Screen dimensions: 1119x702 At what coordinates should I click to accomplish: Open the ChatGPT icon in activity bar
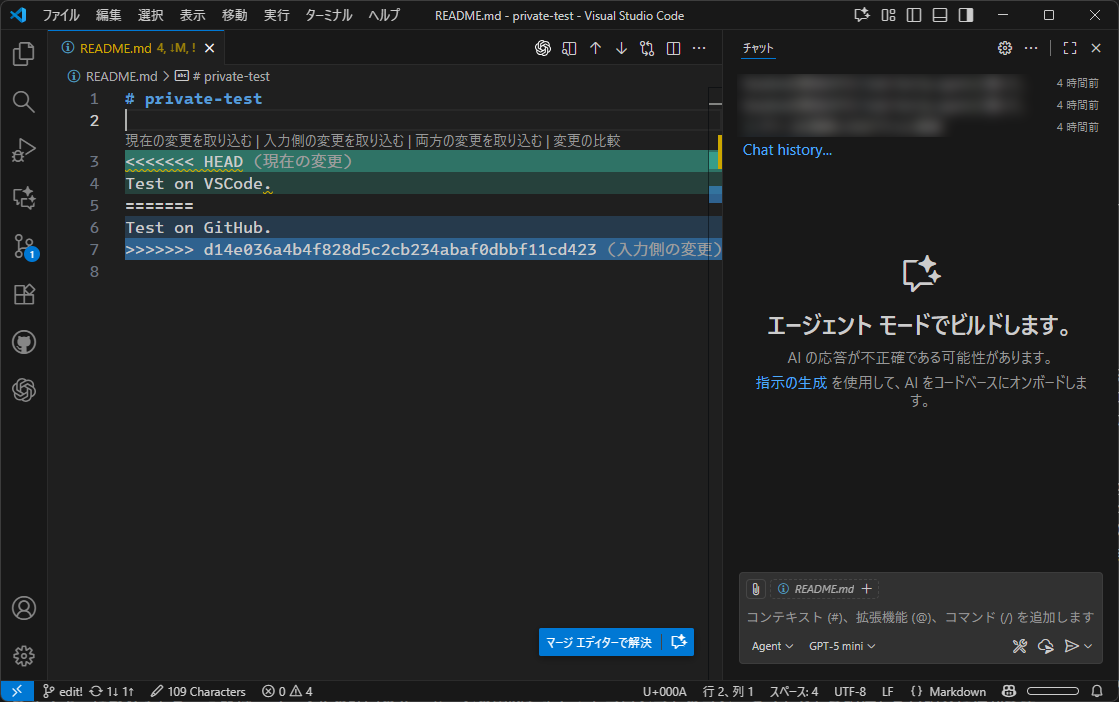coord(24,390)
